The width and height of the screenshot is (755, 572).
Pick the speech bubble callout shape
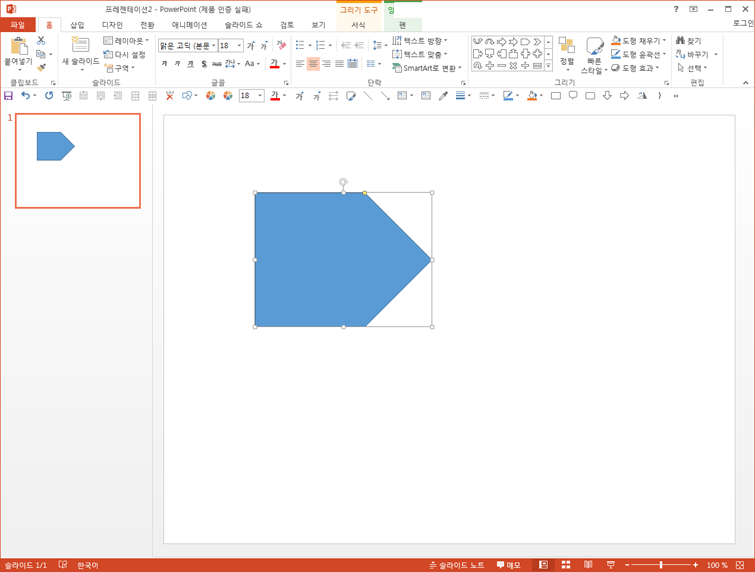click(x=573, y=96)
